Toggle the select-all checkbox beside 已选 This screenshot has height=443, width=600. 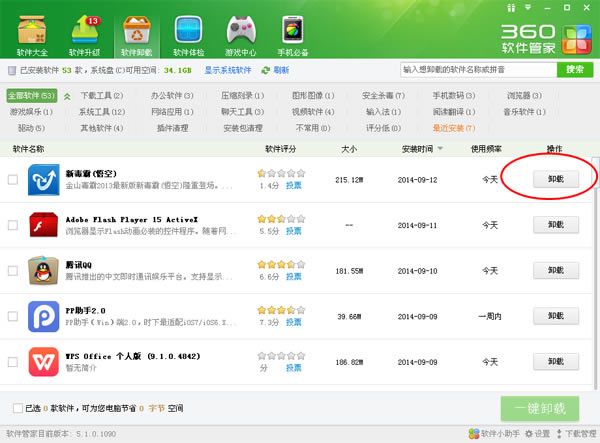[18, 408]
